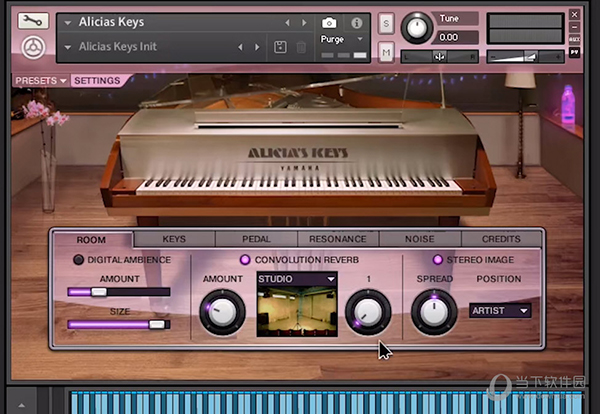Click the output volume slider in header
The image size is (600, 414).
(x=525, y=57)
